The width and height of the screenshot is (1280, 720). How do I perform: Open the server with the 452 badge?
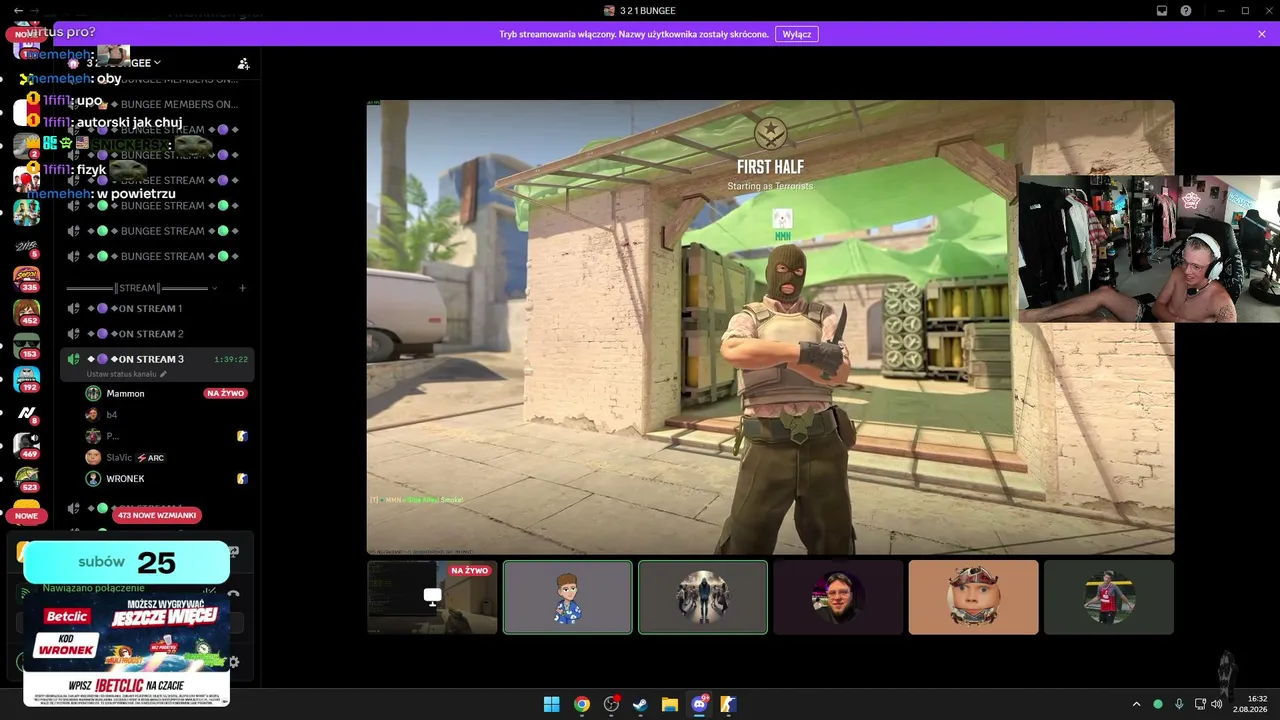pos(26,312)
